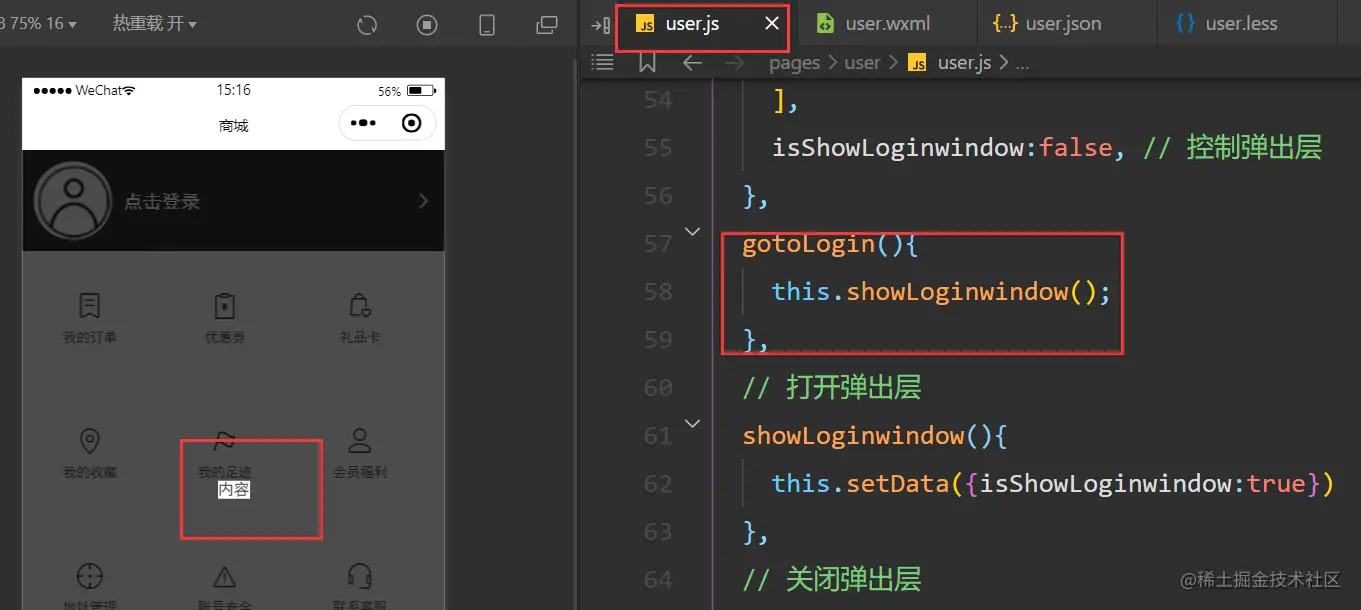
Task: Tap the 我的订单 icon
Action: pyautogui.click(x=90, y=305)
